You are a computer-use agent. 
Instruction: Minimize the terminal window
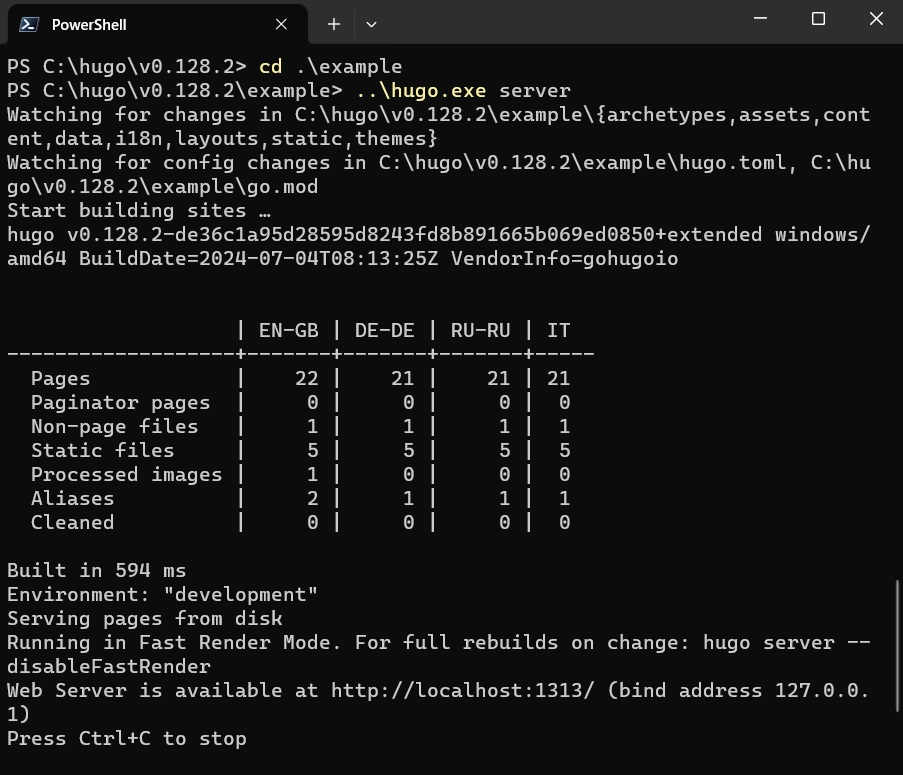point(760,18)
